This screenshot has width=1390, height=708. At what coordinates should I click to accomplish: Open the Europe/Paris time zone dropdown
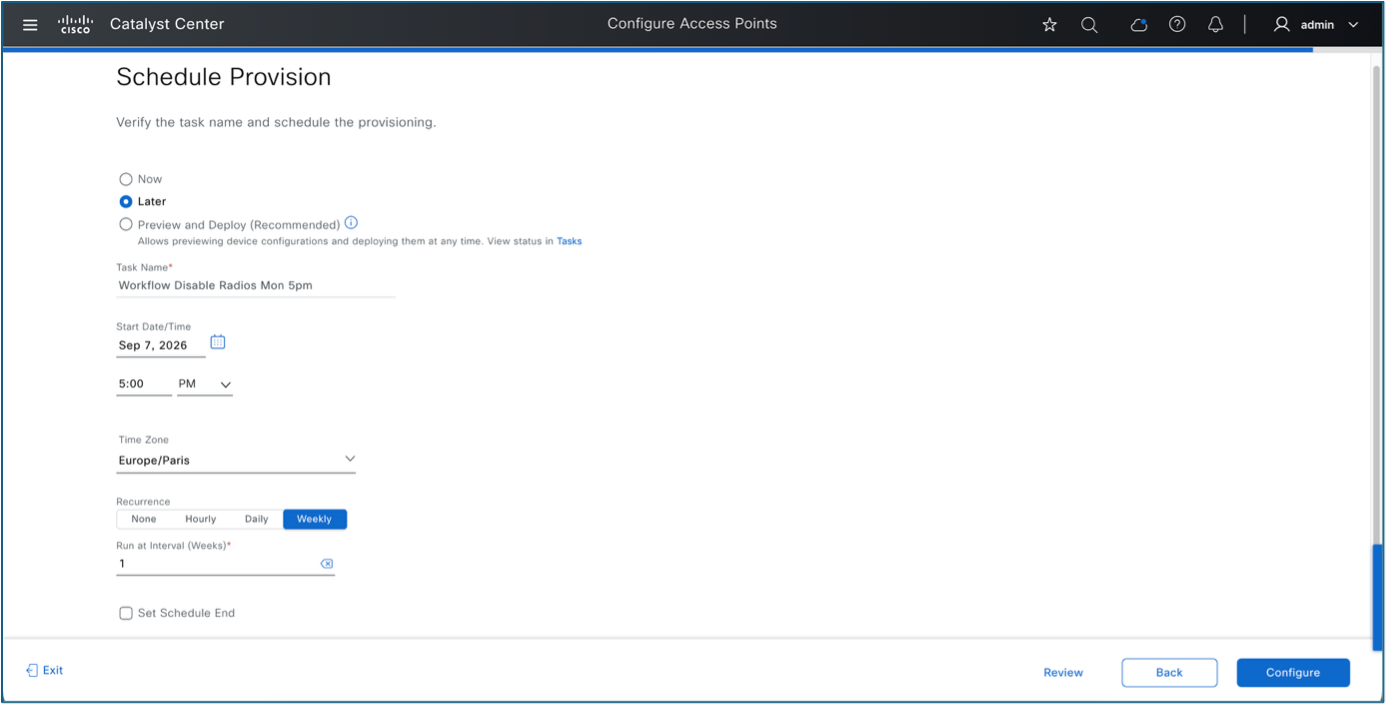pyautogui.click(x=236, y=460)
